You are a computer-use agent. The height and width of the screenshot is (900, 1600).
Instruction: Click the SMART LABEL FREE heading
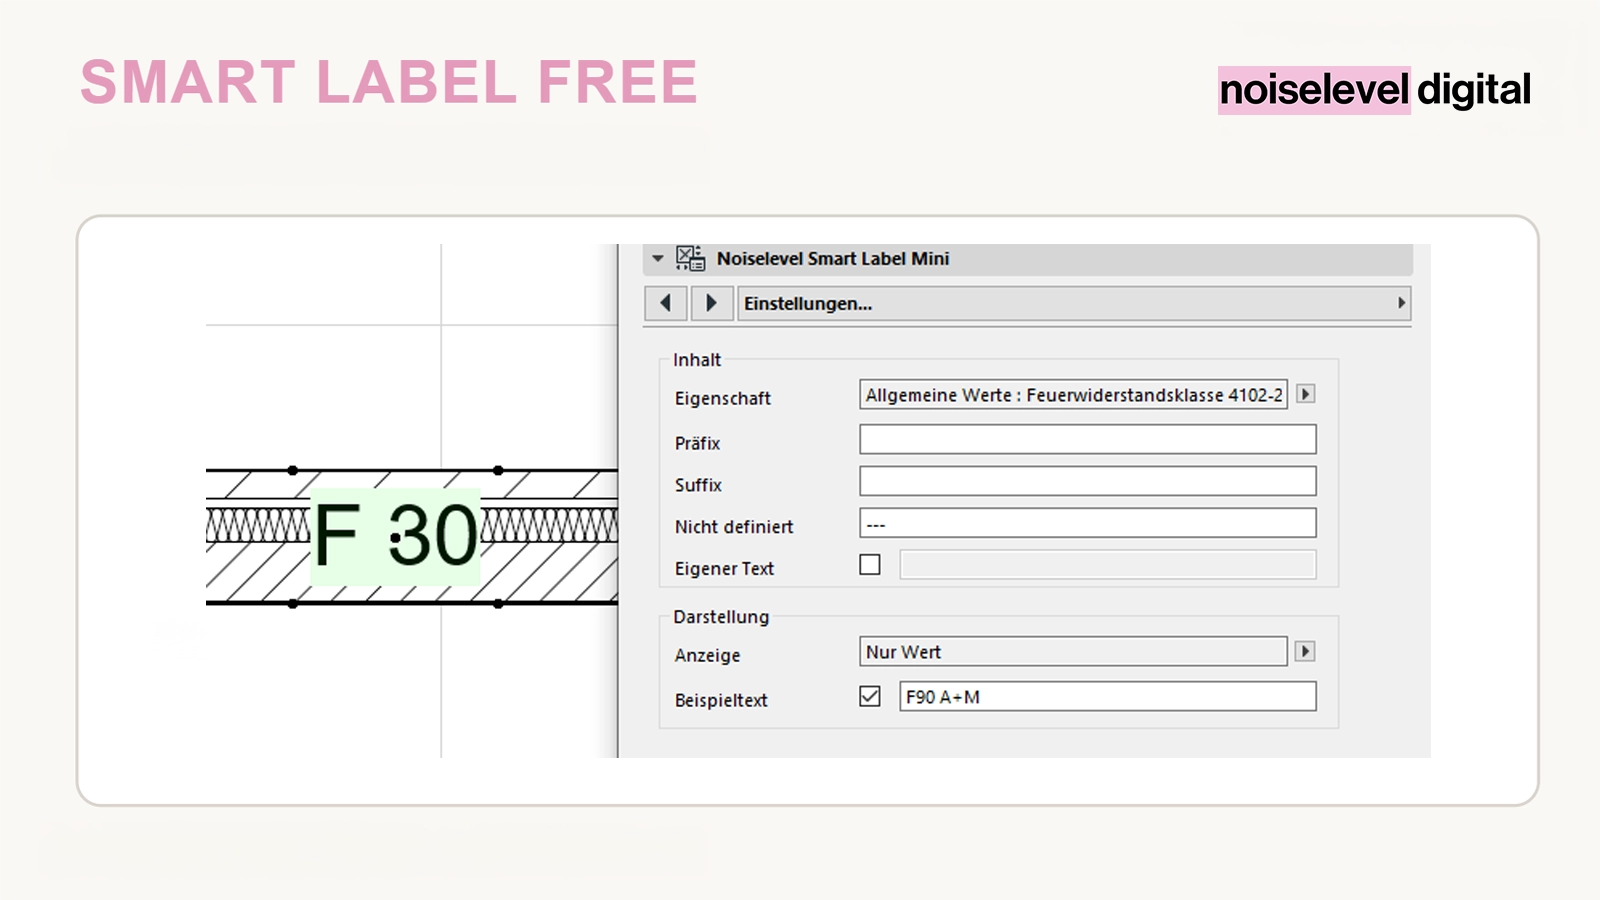click(389, 82)
